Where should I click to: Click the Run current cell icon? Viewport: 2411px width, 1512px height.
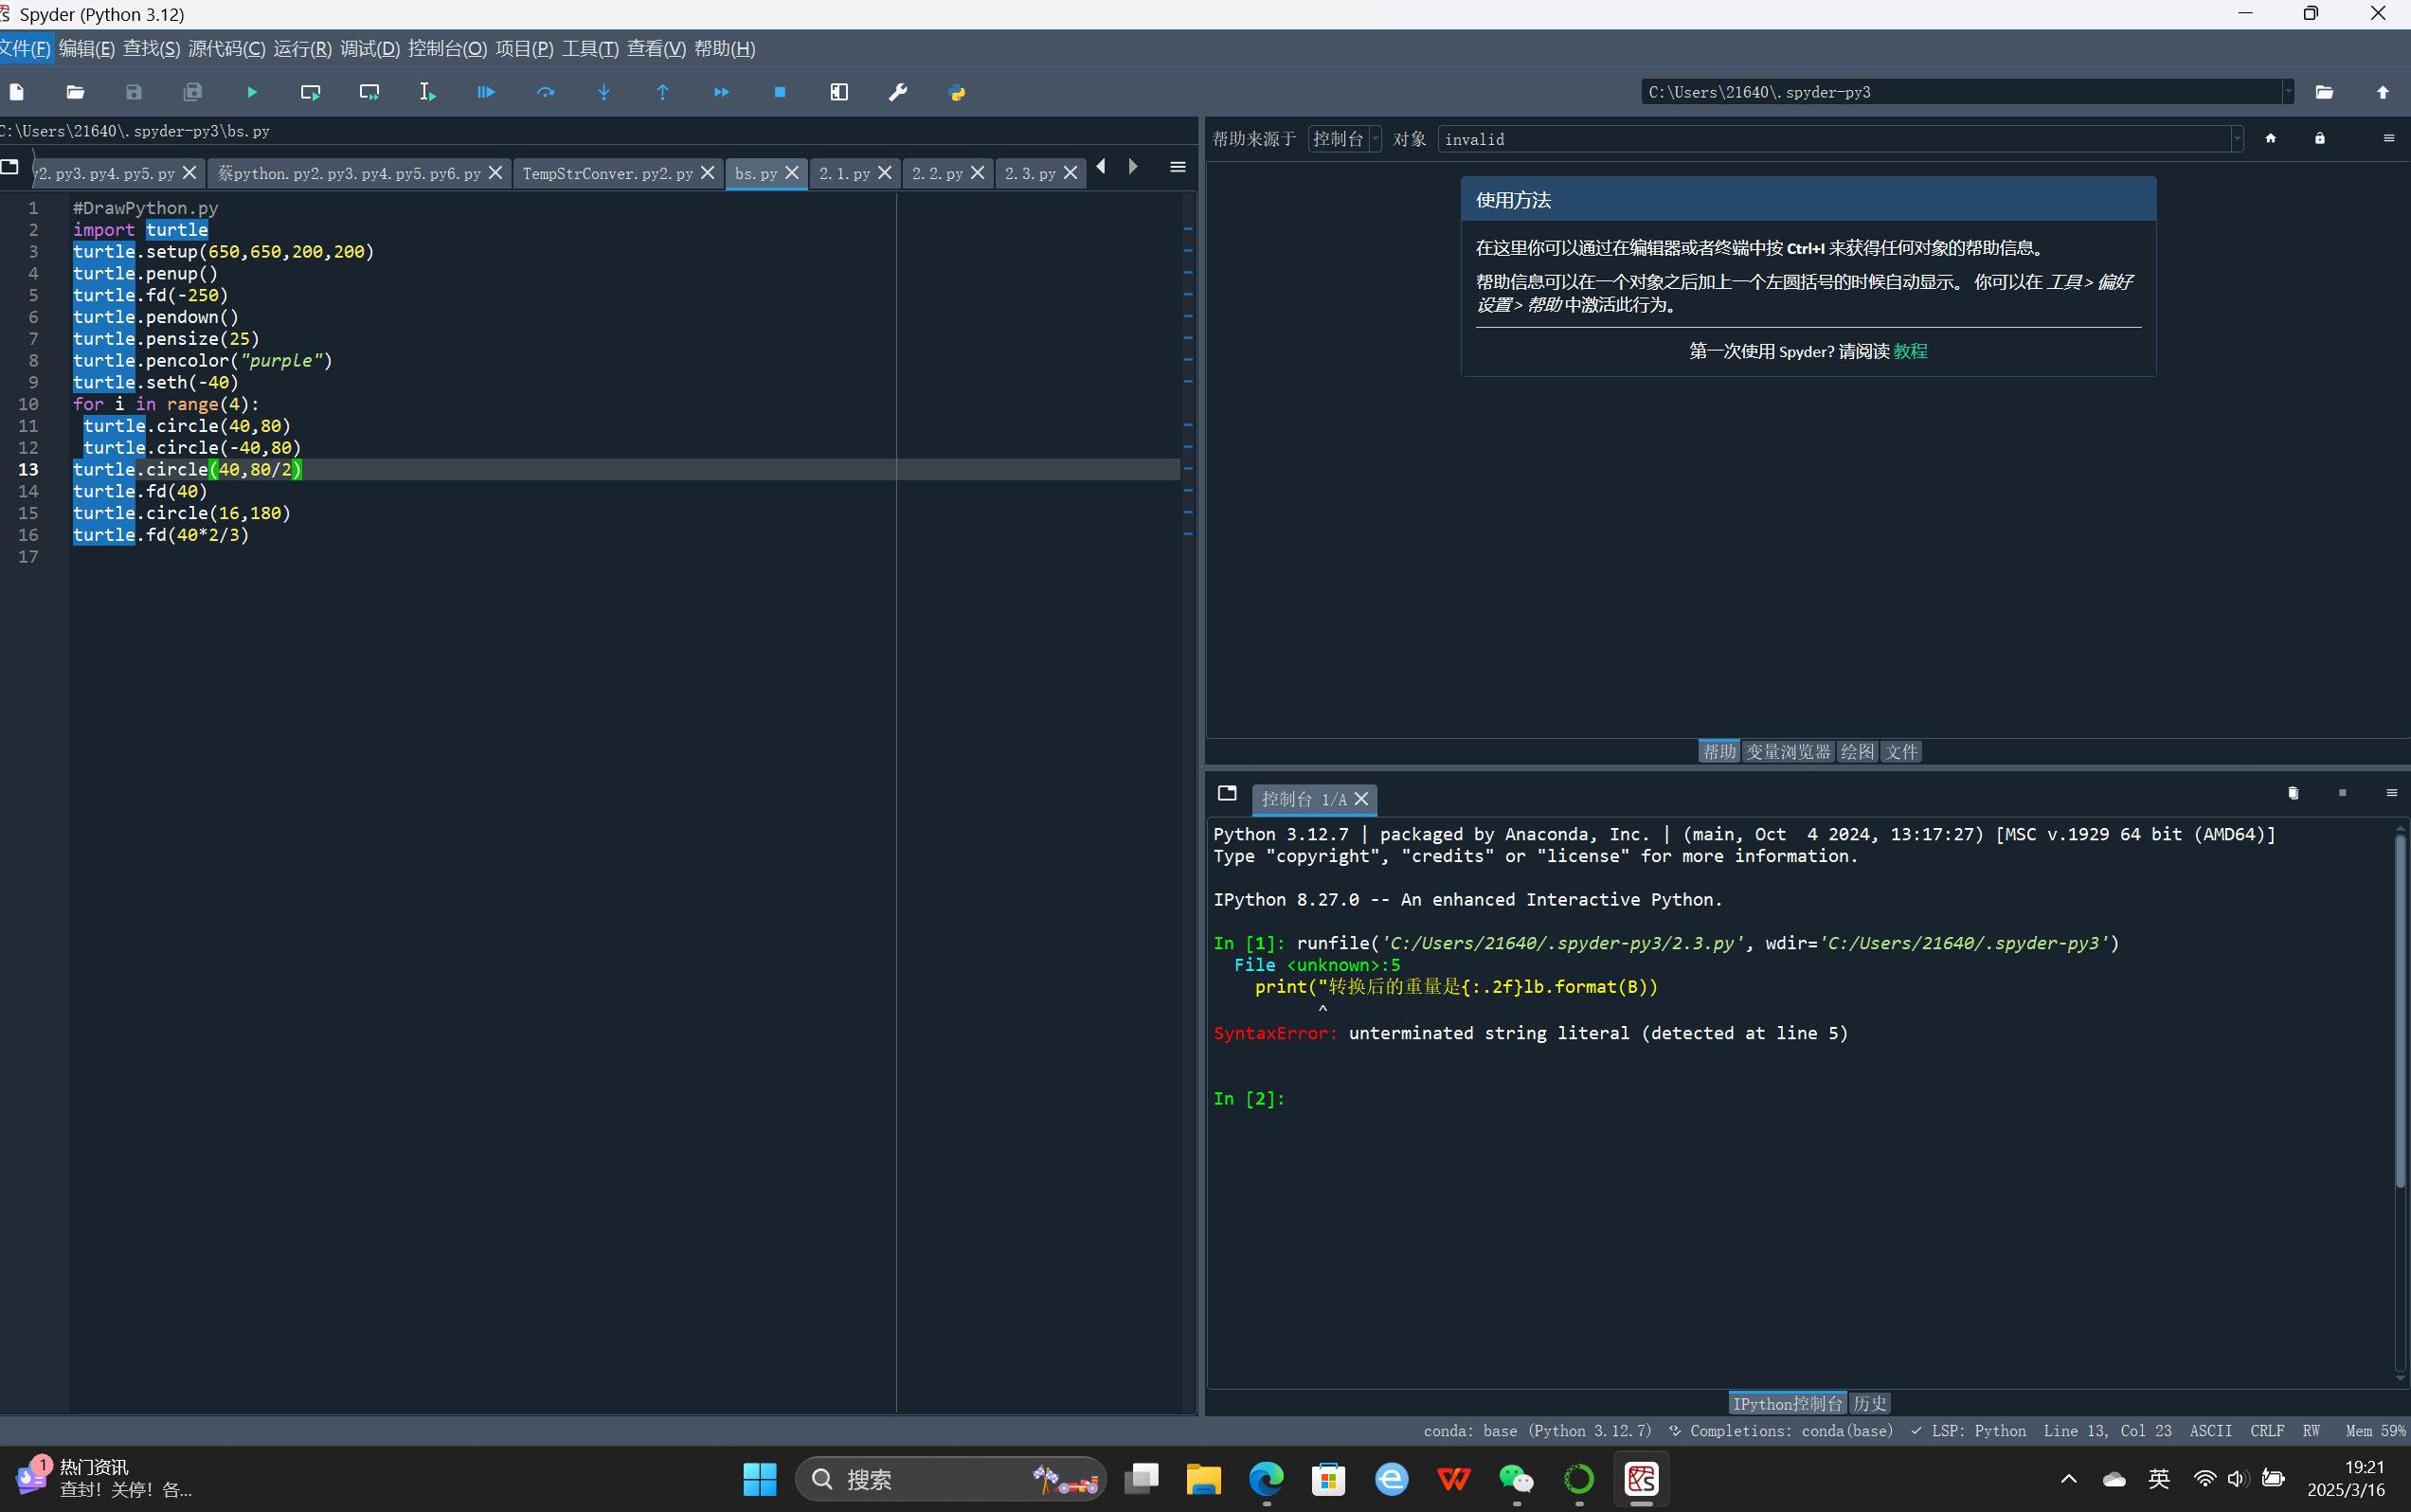coord(310,92)
